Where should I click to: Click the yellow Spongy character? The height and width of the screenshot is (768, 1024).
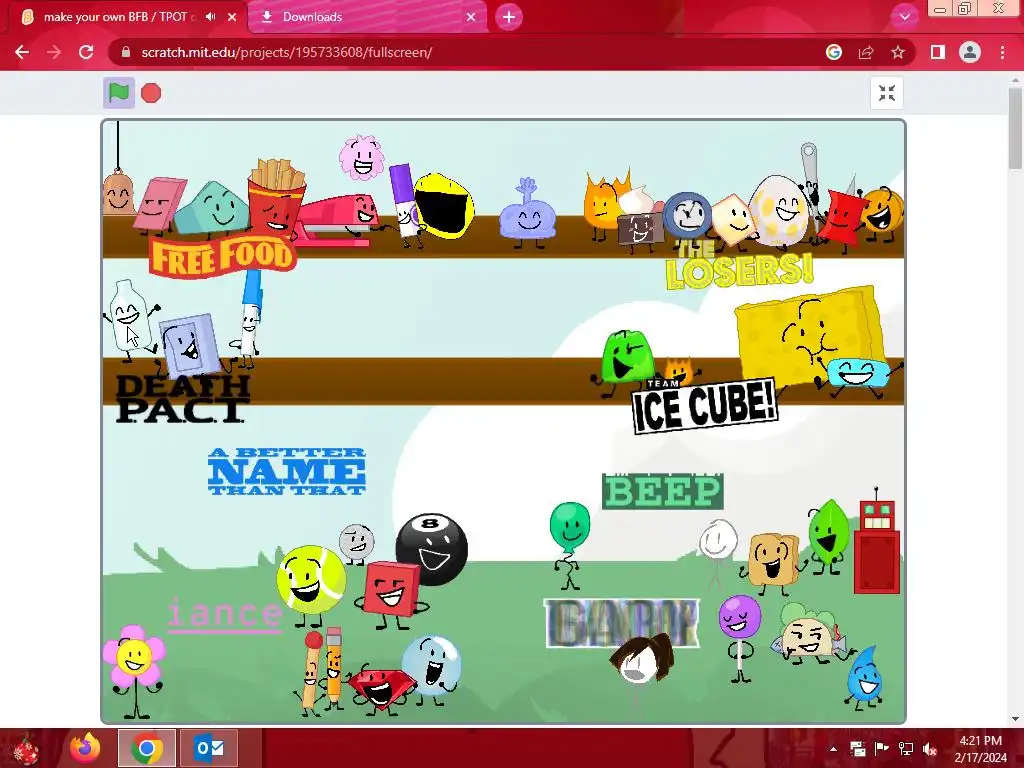(809, 334)
